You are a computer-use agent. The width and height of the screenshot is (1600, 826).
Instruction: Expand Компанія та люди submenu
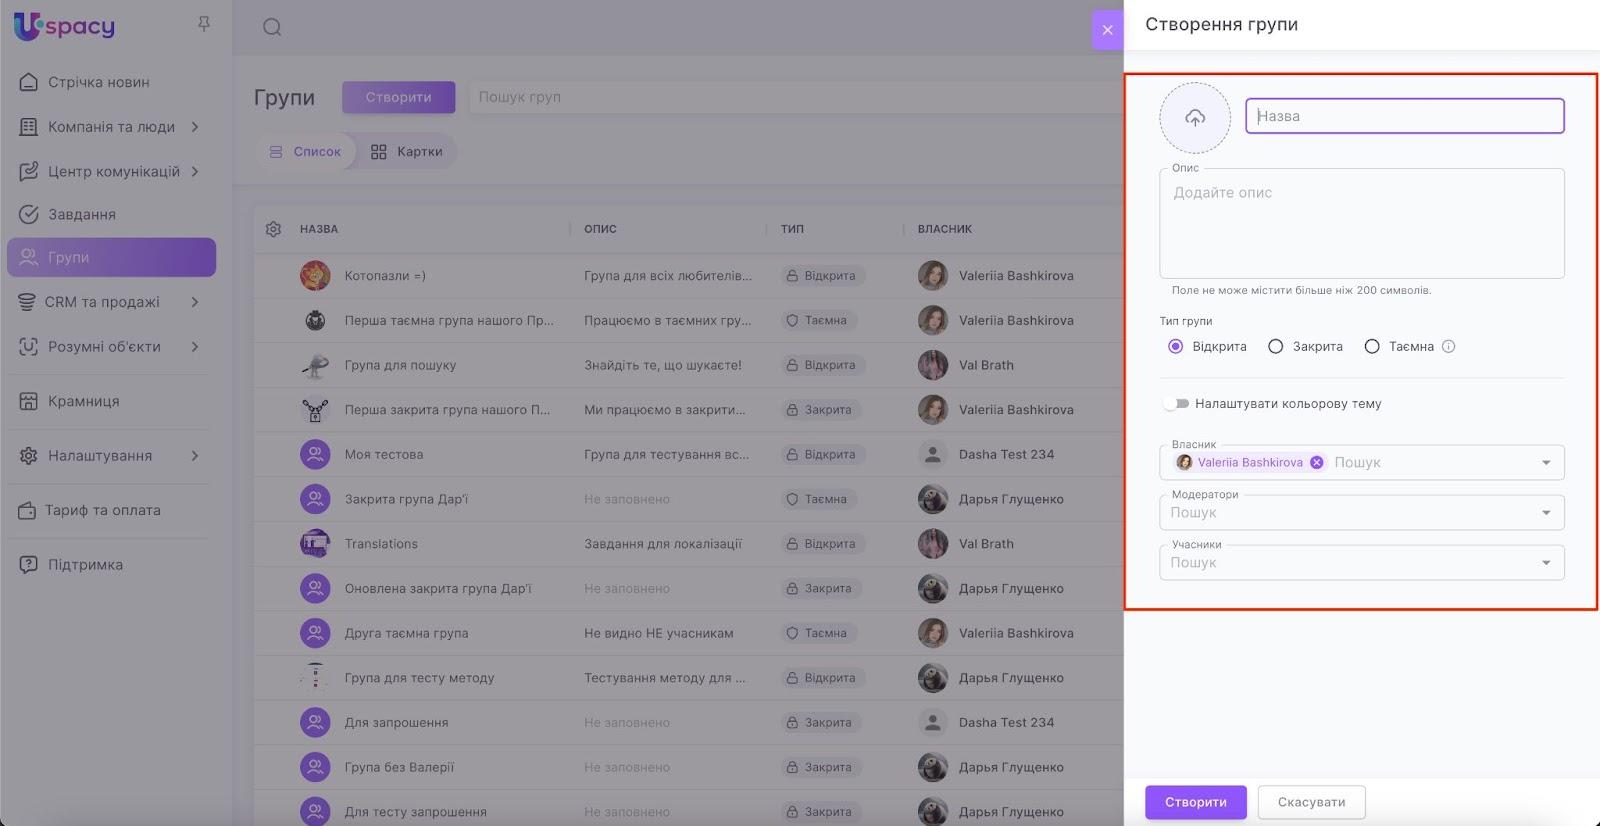(x=195, y=127)
